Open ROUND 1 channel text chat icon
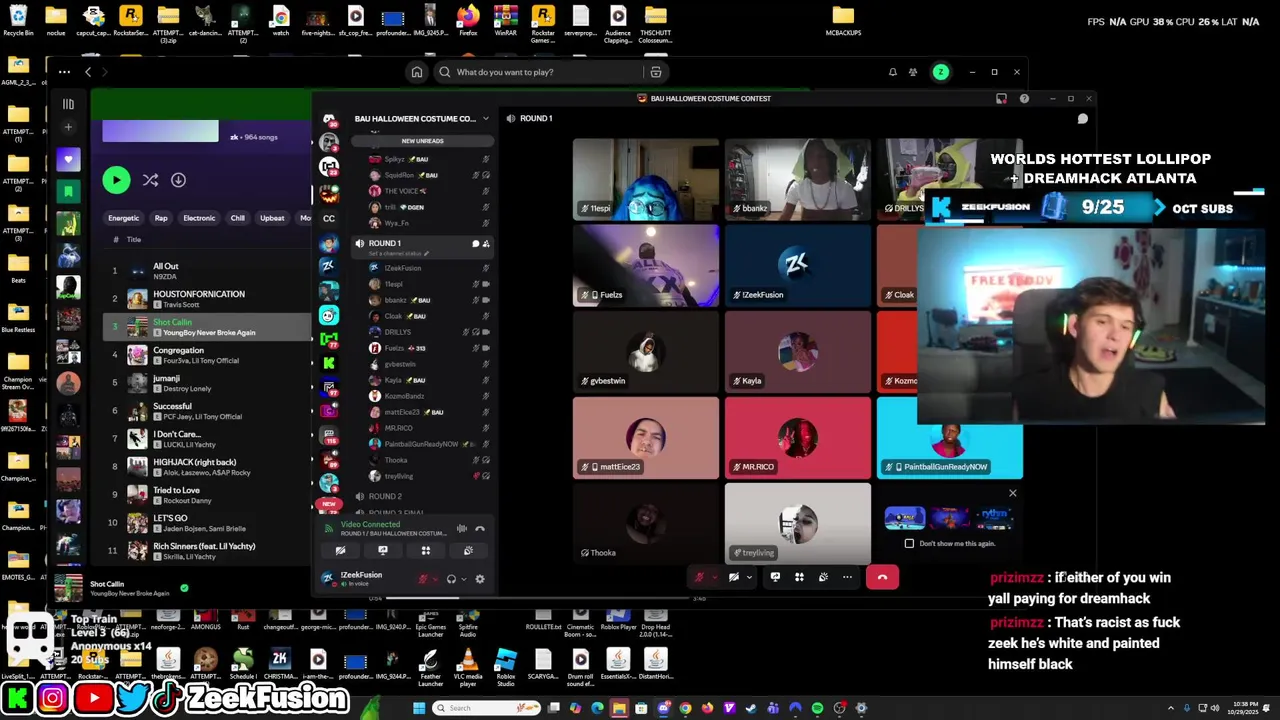The width and height of the screenshot is (1280, 720). (x=475, y=243)
